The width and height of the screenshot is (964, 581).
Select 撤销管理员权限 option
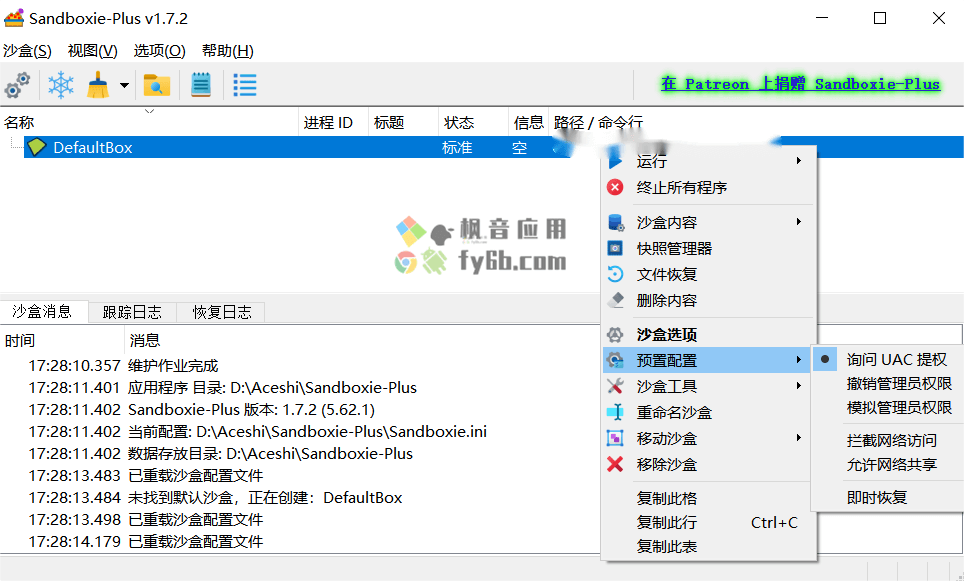pos(889,384)
